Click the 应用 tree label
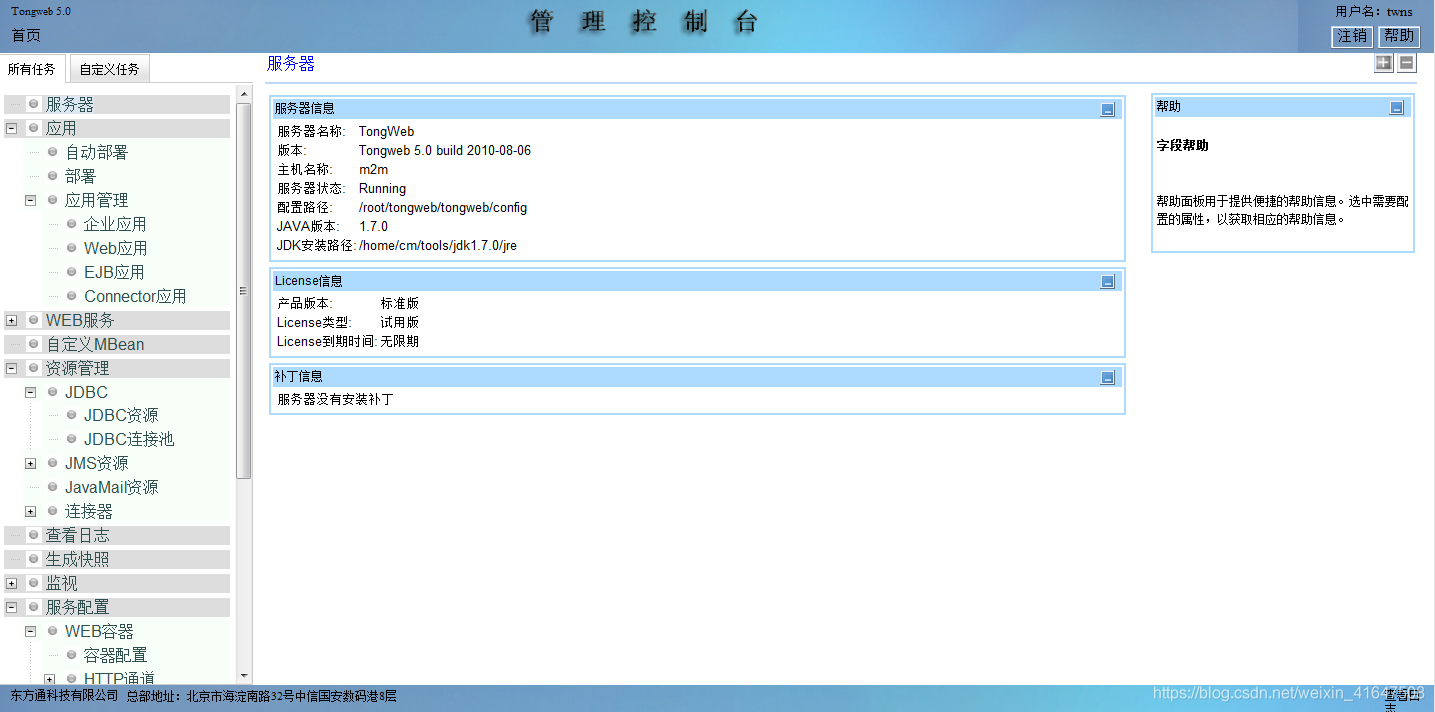 (61, 128)
